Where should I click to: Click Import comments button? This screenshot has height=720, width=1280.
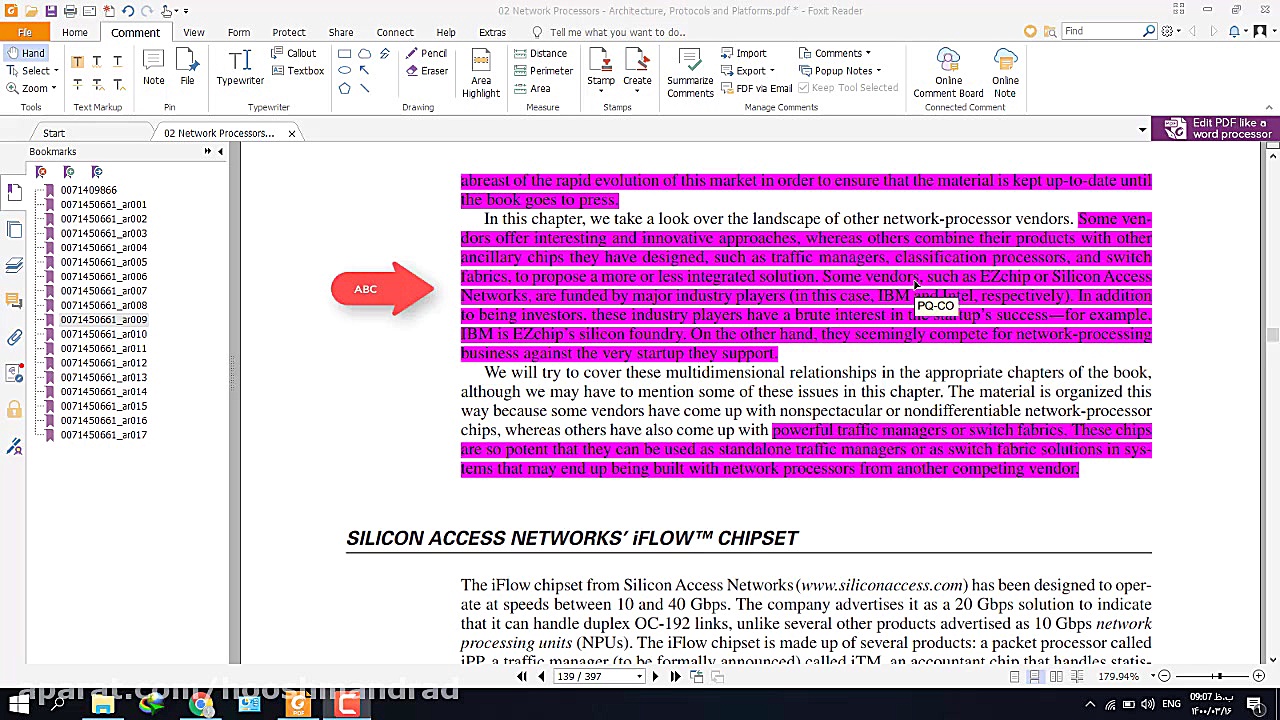(743, 53)
